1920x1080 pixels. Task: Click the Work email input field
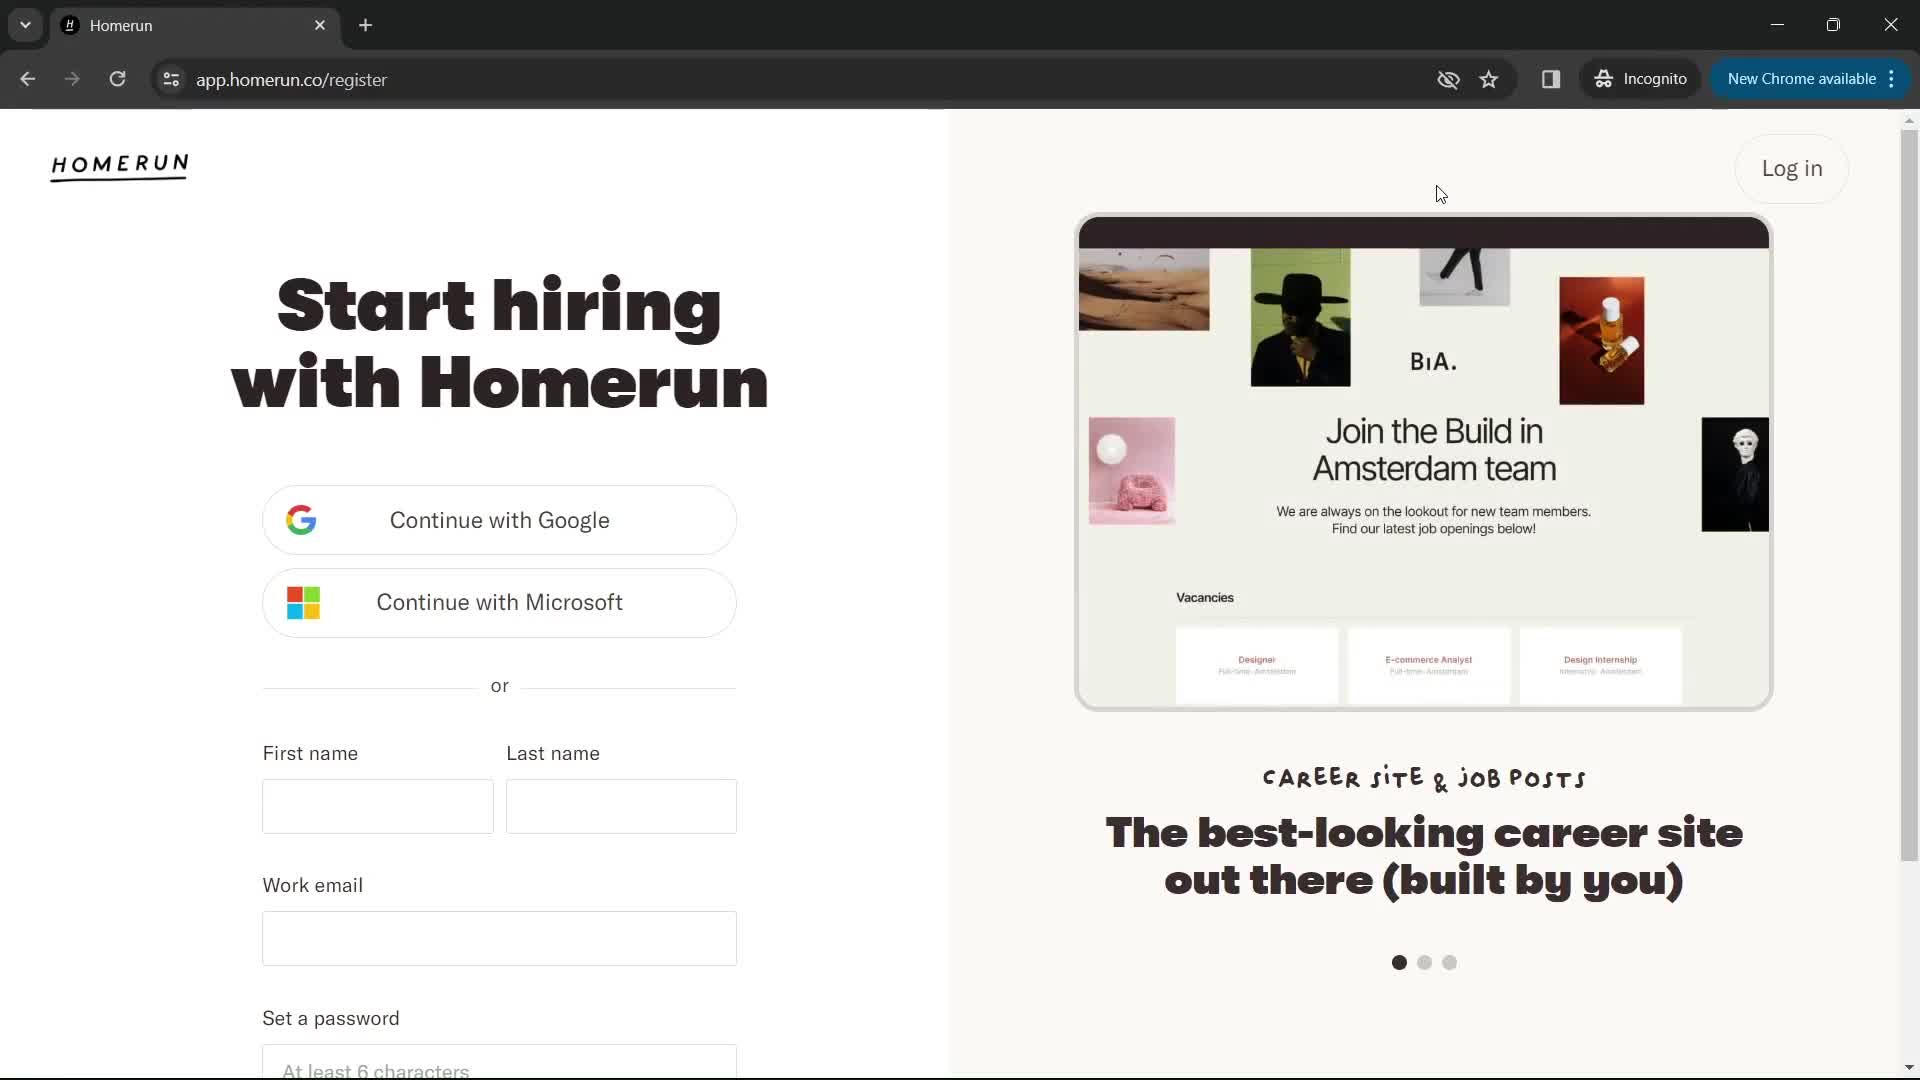500,938
